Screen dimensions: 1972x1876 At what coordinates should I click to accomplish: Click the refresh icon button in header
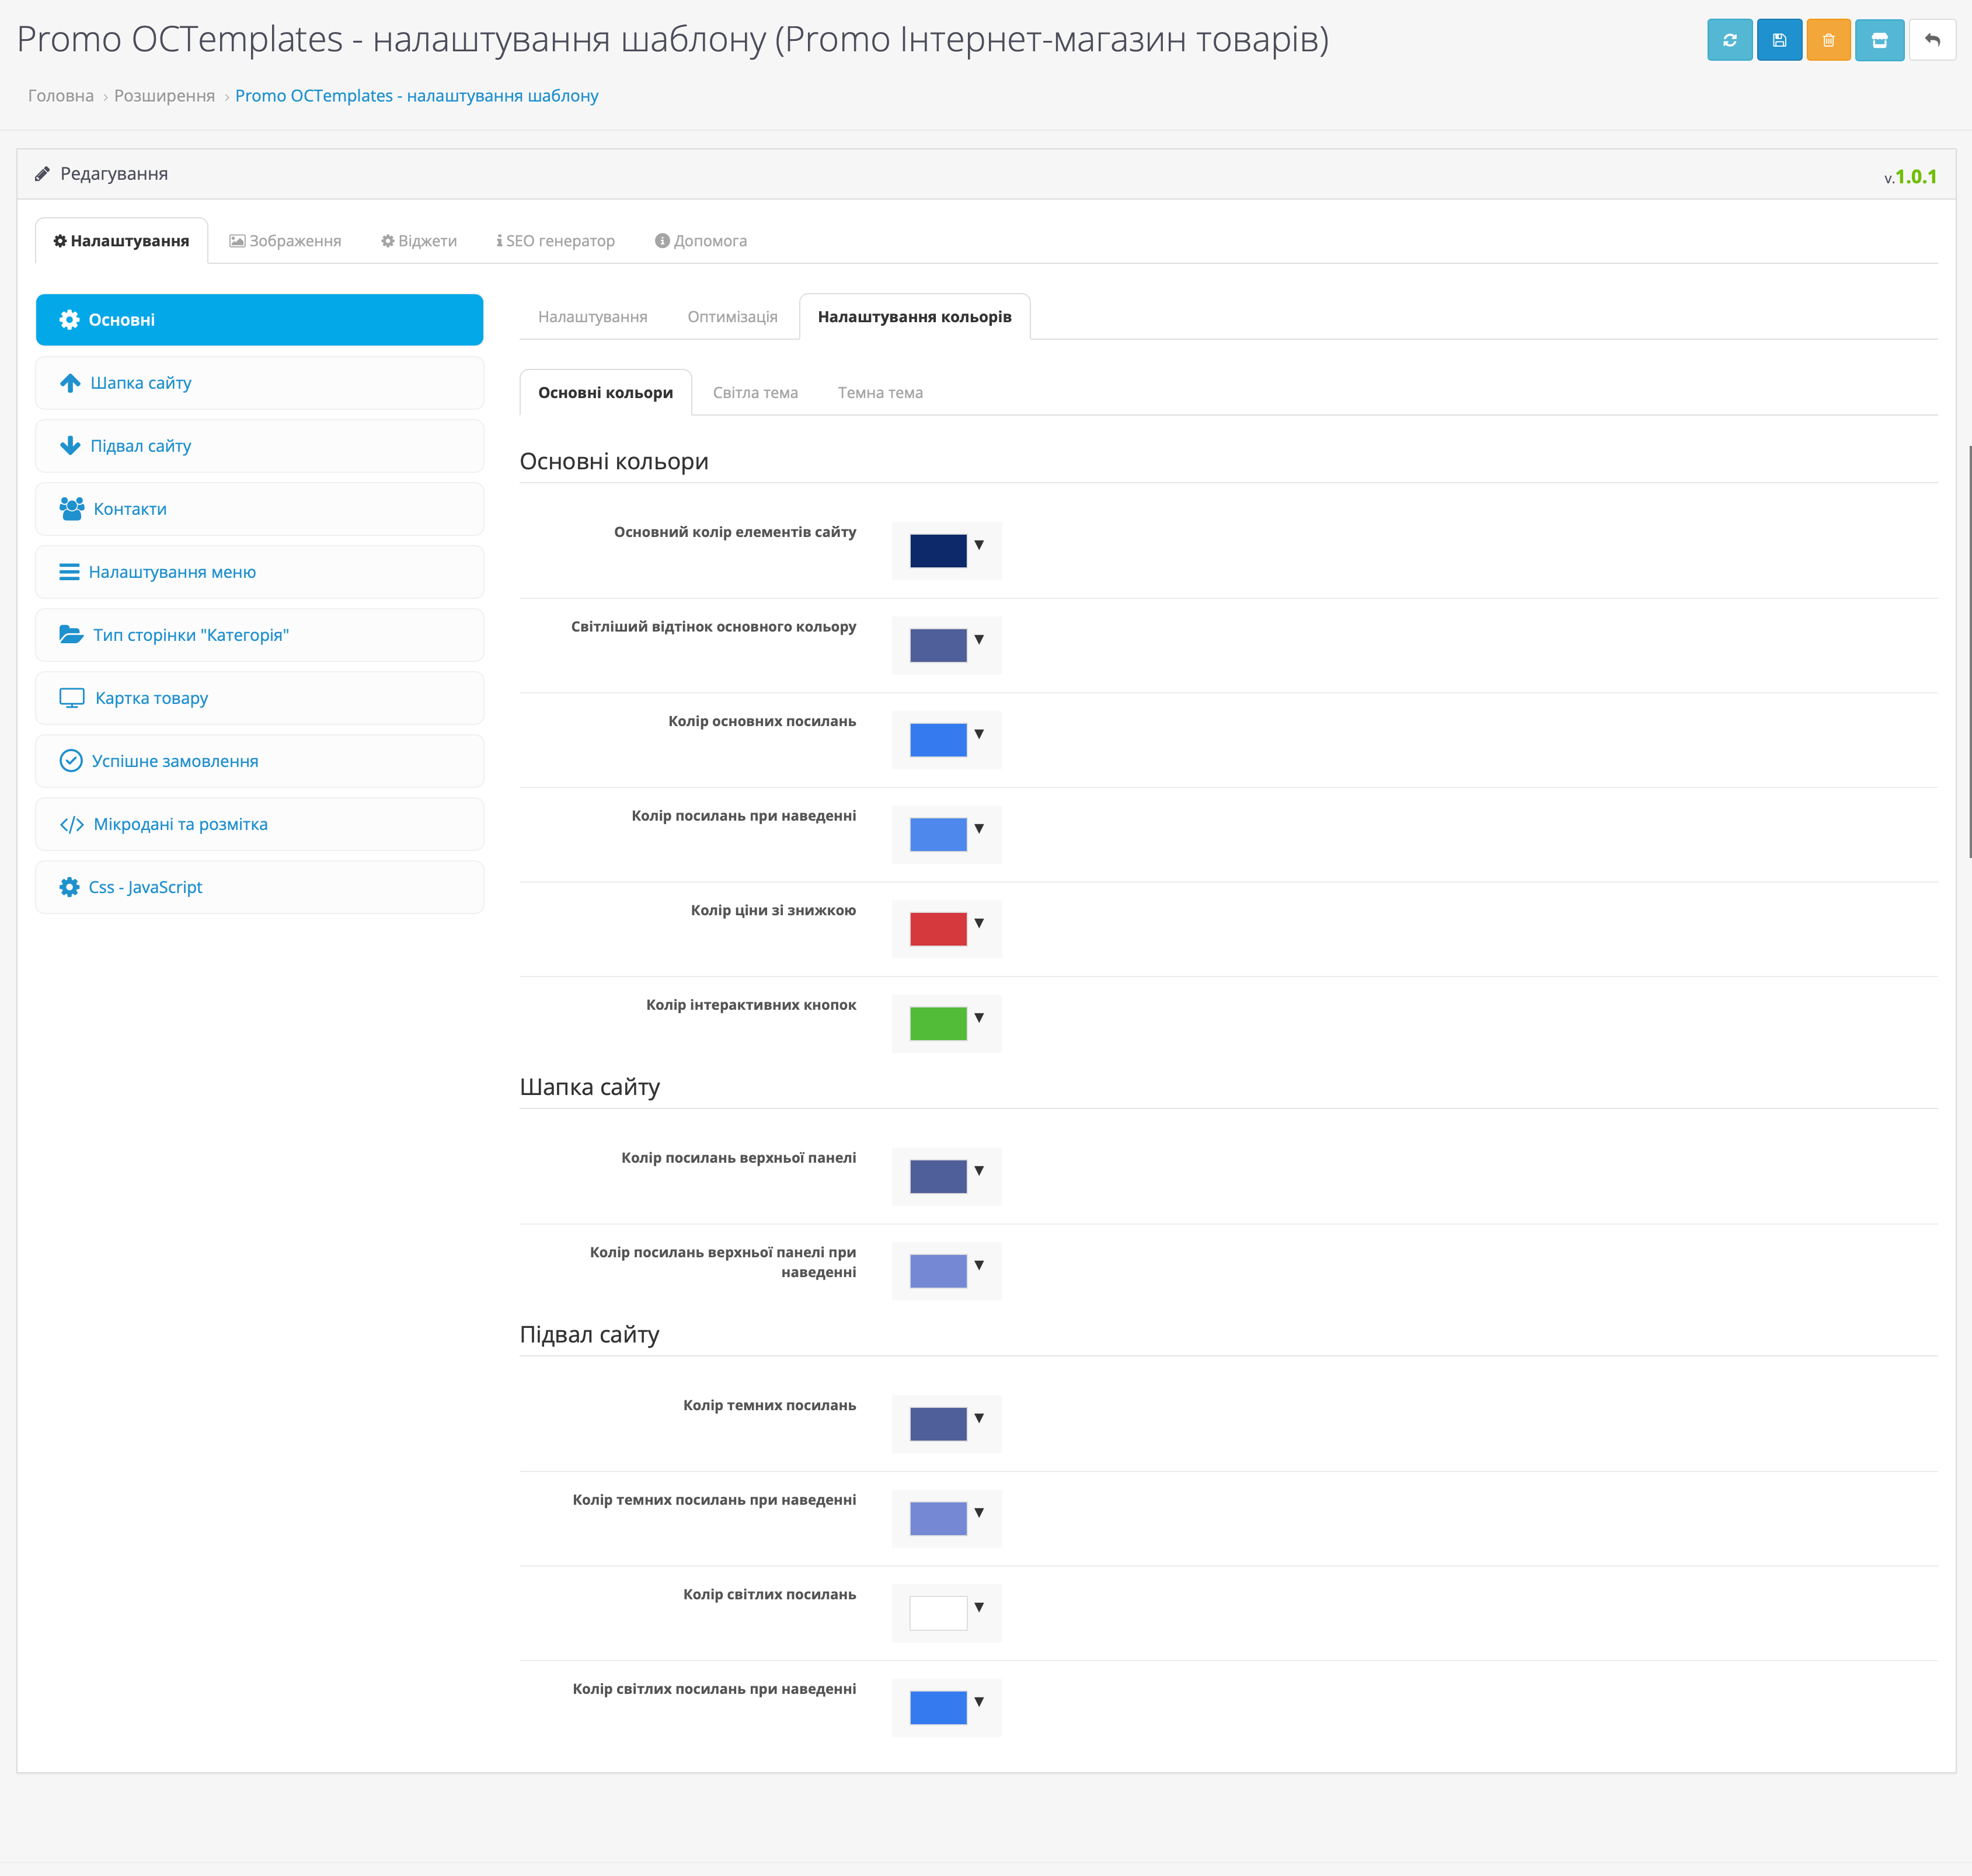point(1729,40)
